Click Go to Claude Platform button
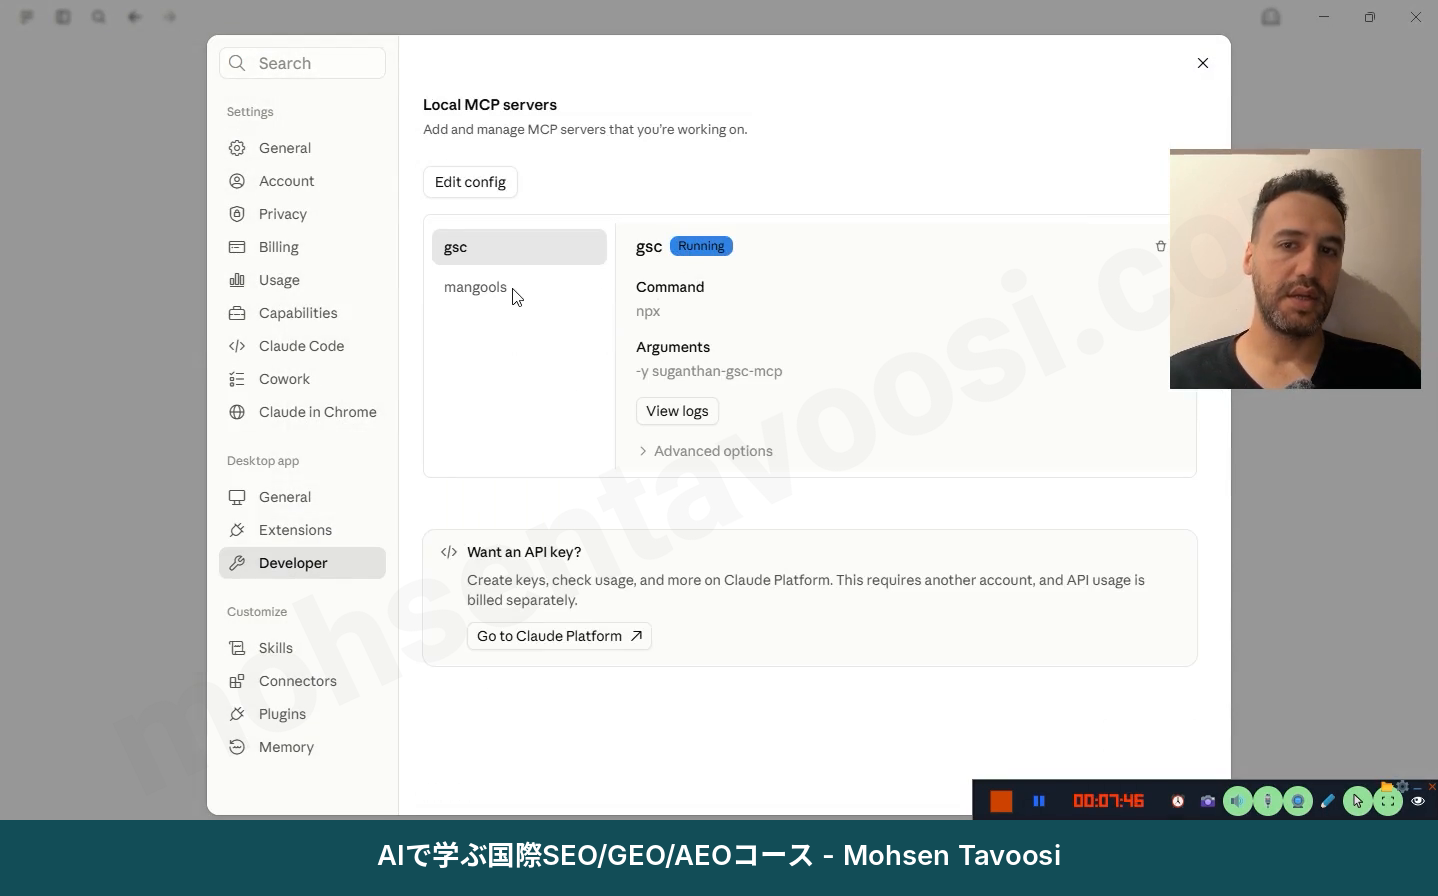Image resolution: width=1438 pixels, height=896 pixels. (559, 636)
